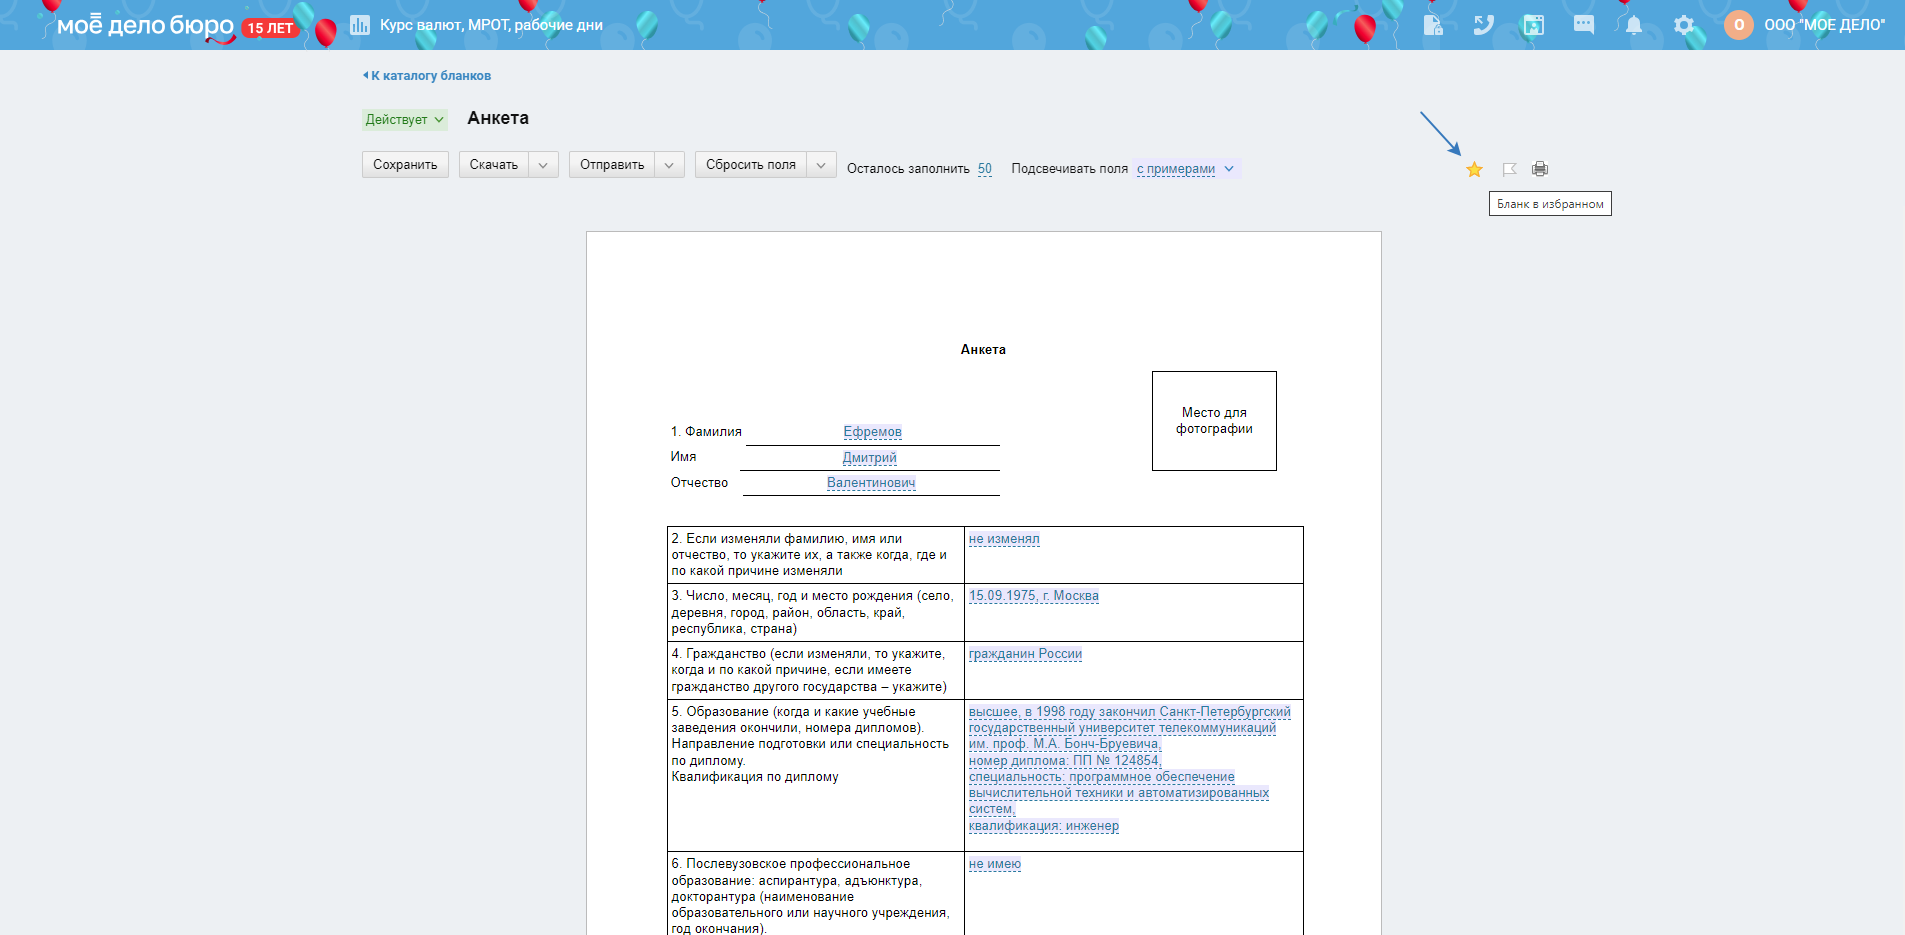Open notifications bell
The image size is (1905, 935).
click(1633, 25)
